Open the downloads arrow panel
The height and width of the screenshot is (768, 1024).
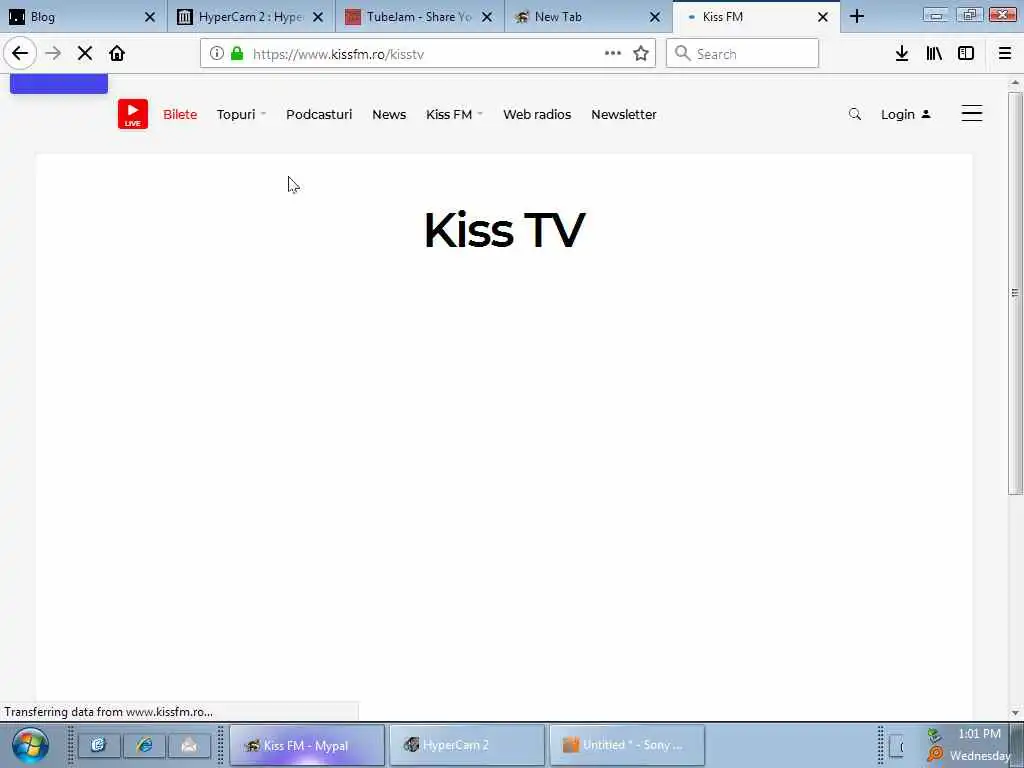pyautogui.click(x=902, y=54)
